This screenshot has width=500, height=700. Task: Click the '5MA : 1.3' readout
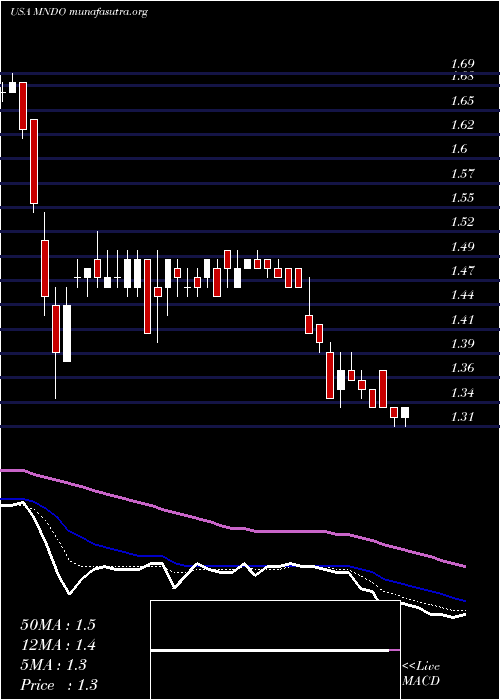tap(54, 665)
